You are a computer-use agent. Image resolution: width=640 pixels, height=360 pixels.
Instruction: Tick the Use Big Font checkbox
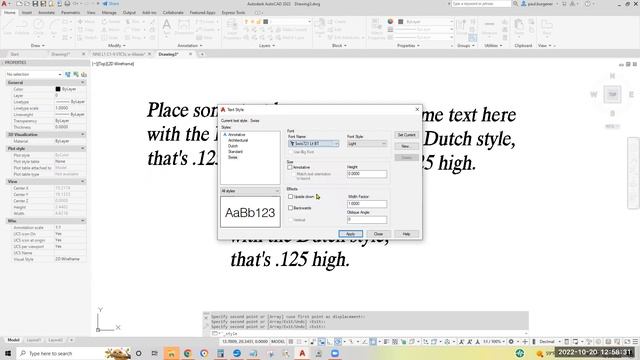click(291, 152)
